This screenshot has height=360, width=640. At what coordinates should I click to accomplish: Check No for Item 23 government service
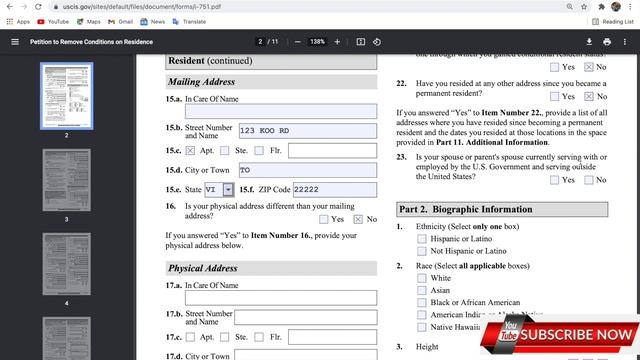coord(589,180)
